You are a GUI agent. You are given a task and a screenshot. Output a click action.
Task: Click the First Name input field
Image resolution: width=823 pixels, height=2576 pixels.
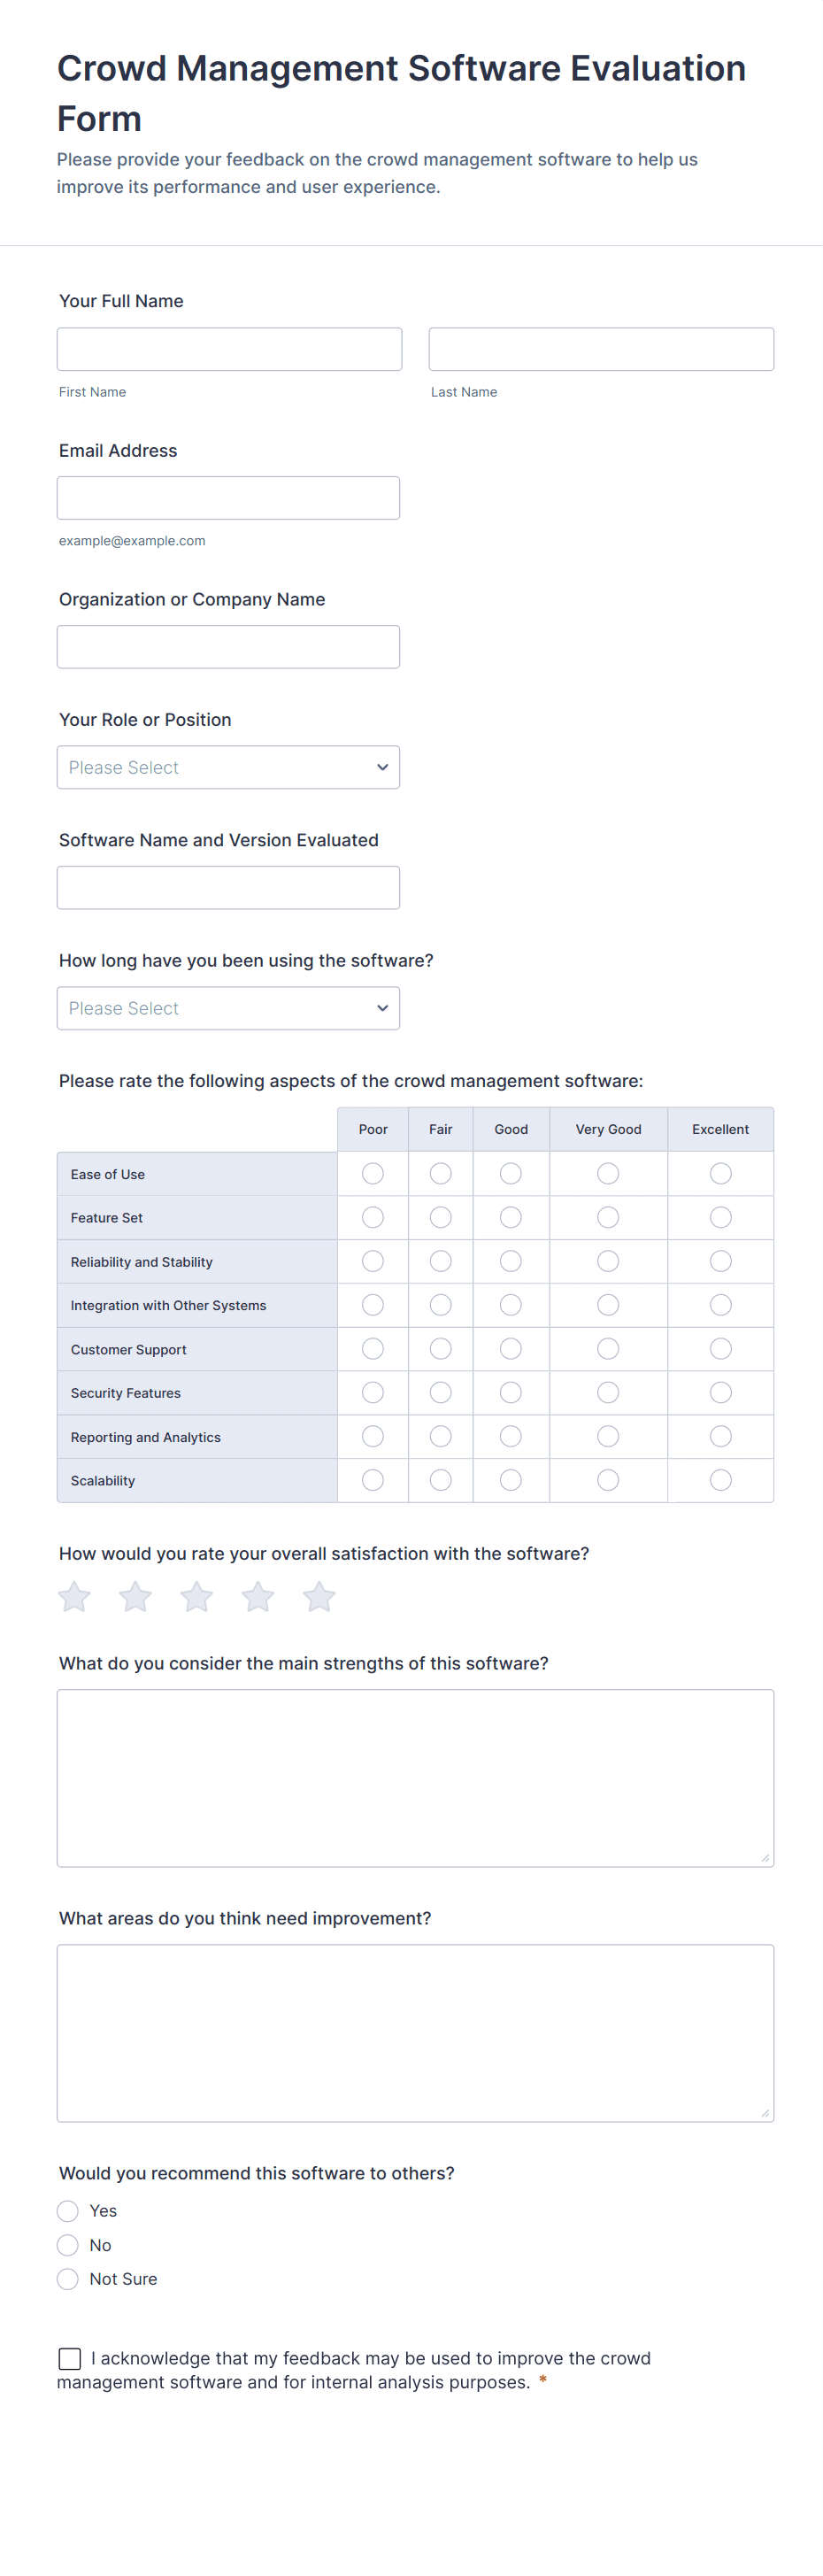click(229, 349)
